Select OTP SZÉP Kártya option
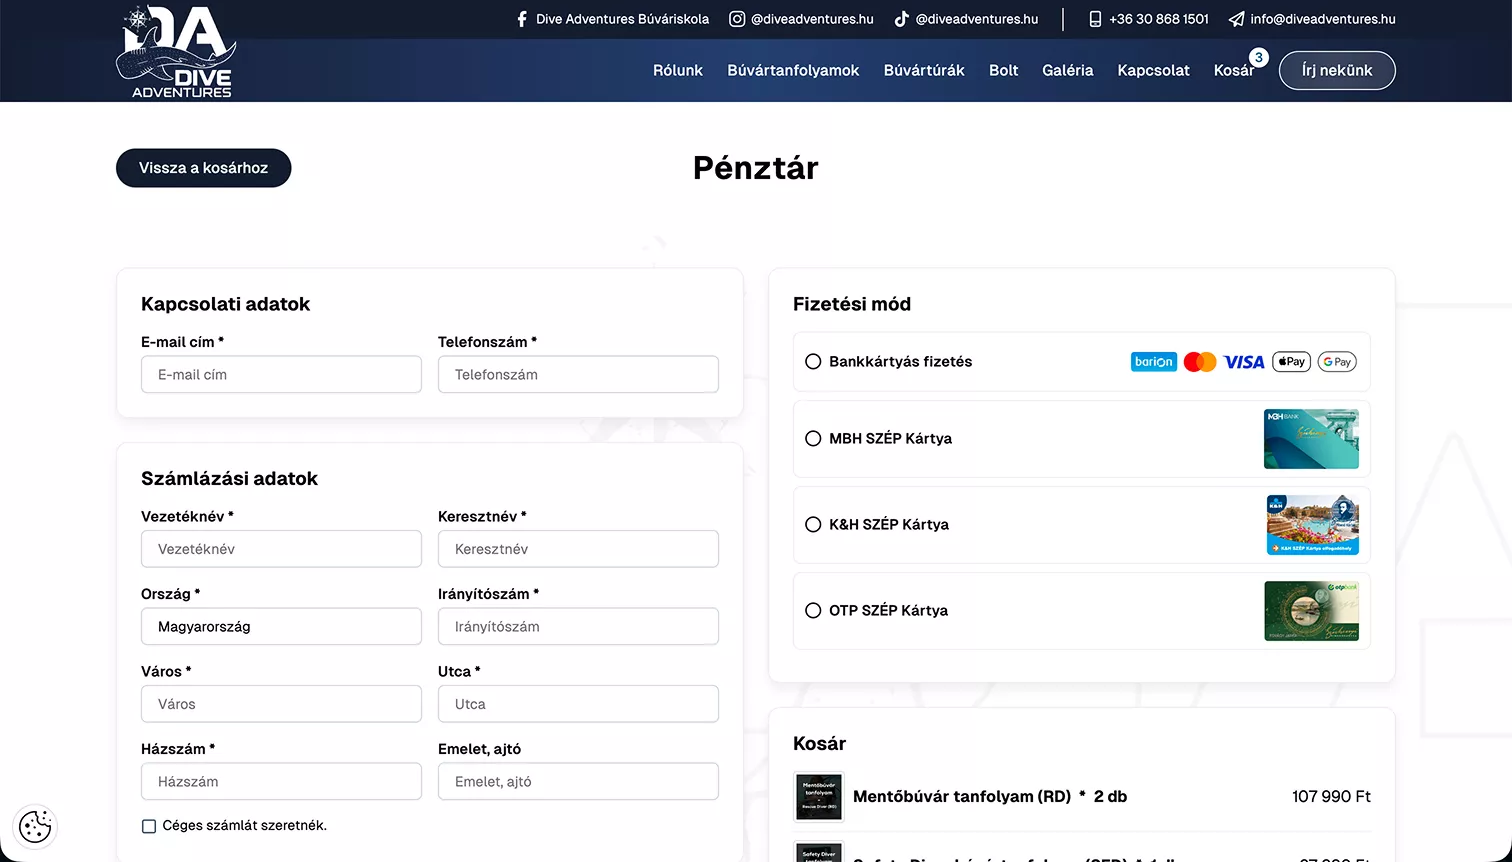The width and height of the screenshot is (1512, 862). (813, 611)
